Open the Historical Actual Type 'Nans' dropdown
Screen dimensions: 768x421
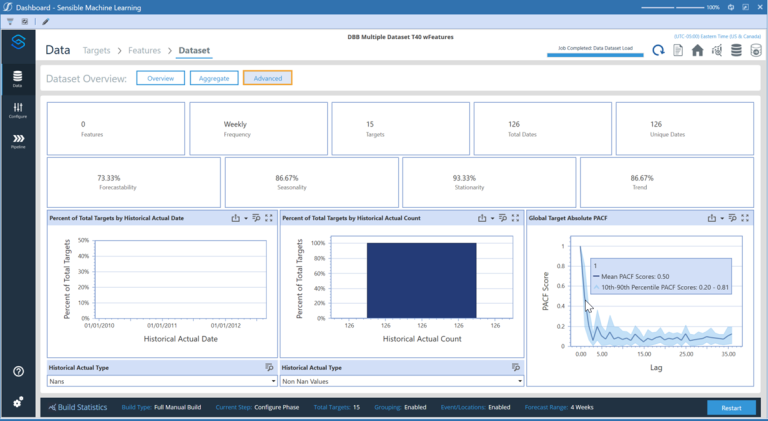[162, 381]
